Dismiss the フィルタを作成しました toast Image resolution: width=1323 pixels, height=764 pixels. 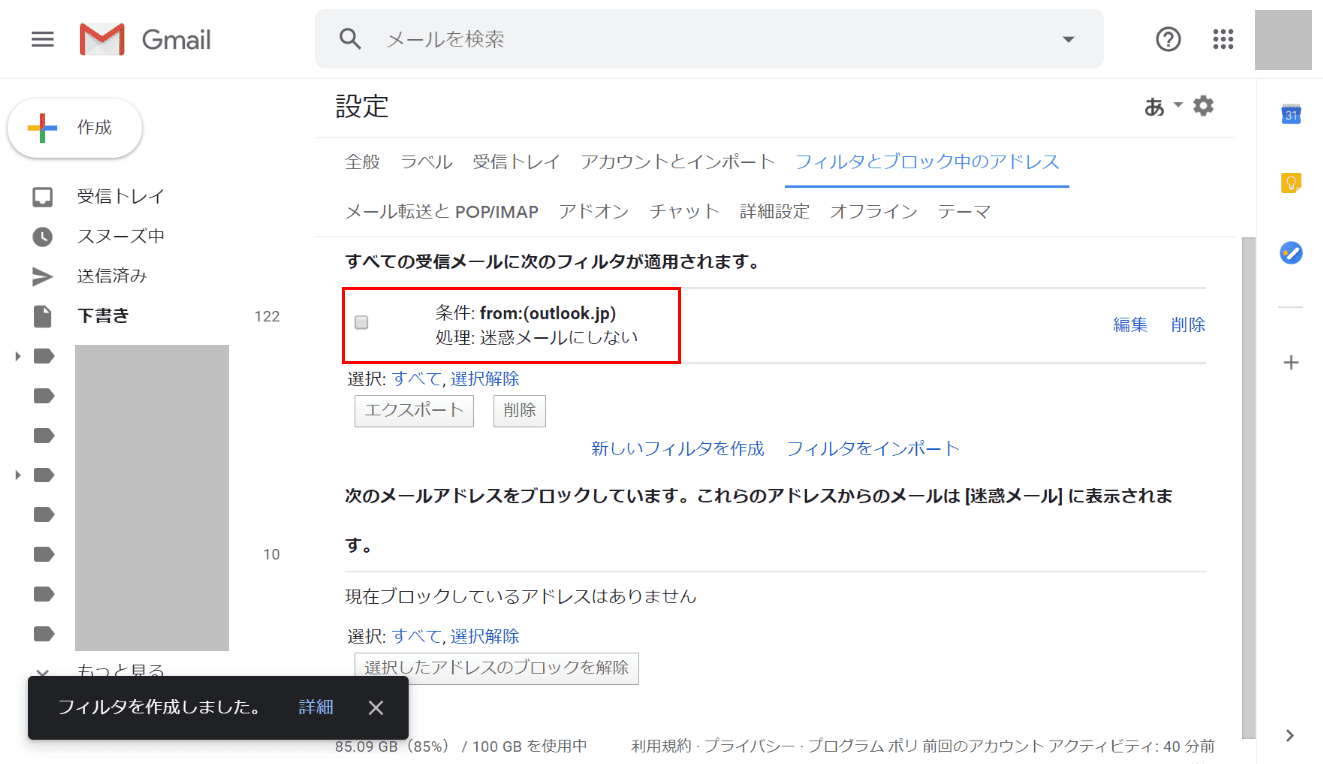pyautogui.click(x=376, y=708)
